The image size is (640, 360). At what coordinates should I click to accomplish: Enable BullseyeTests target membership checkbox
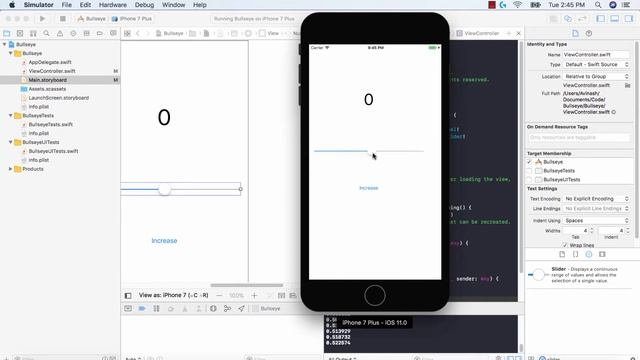coord(529,171)
